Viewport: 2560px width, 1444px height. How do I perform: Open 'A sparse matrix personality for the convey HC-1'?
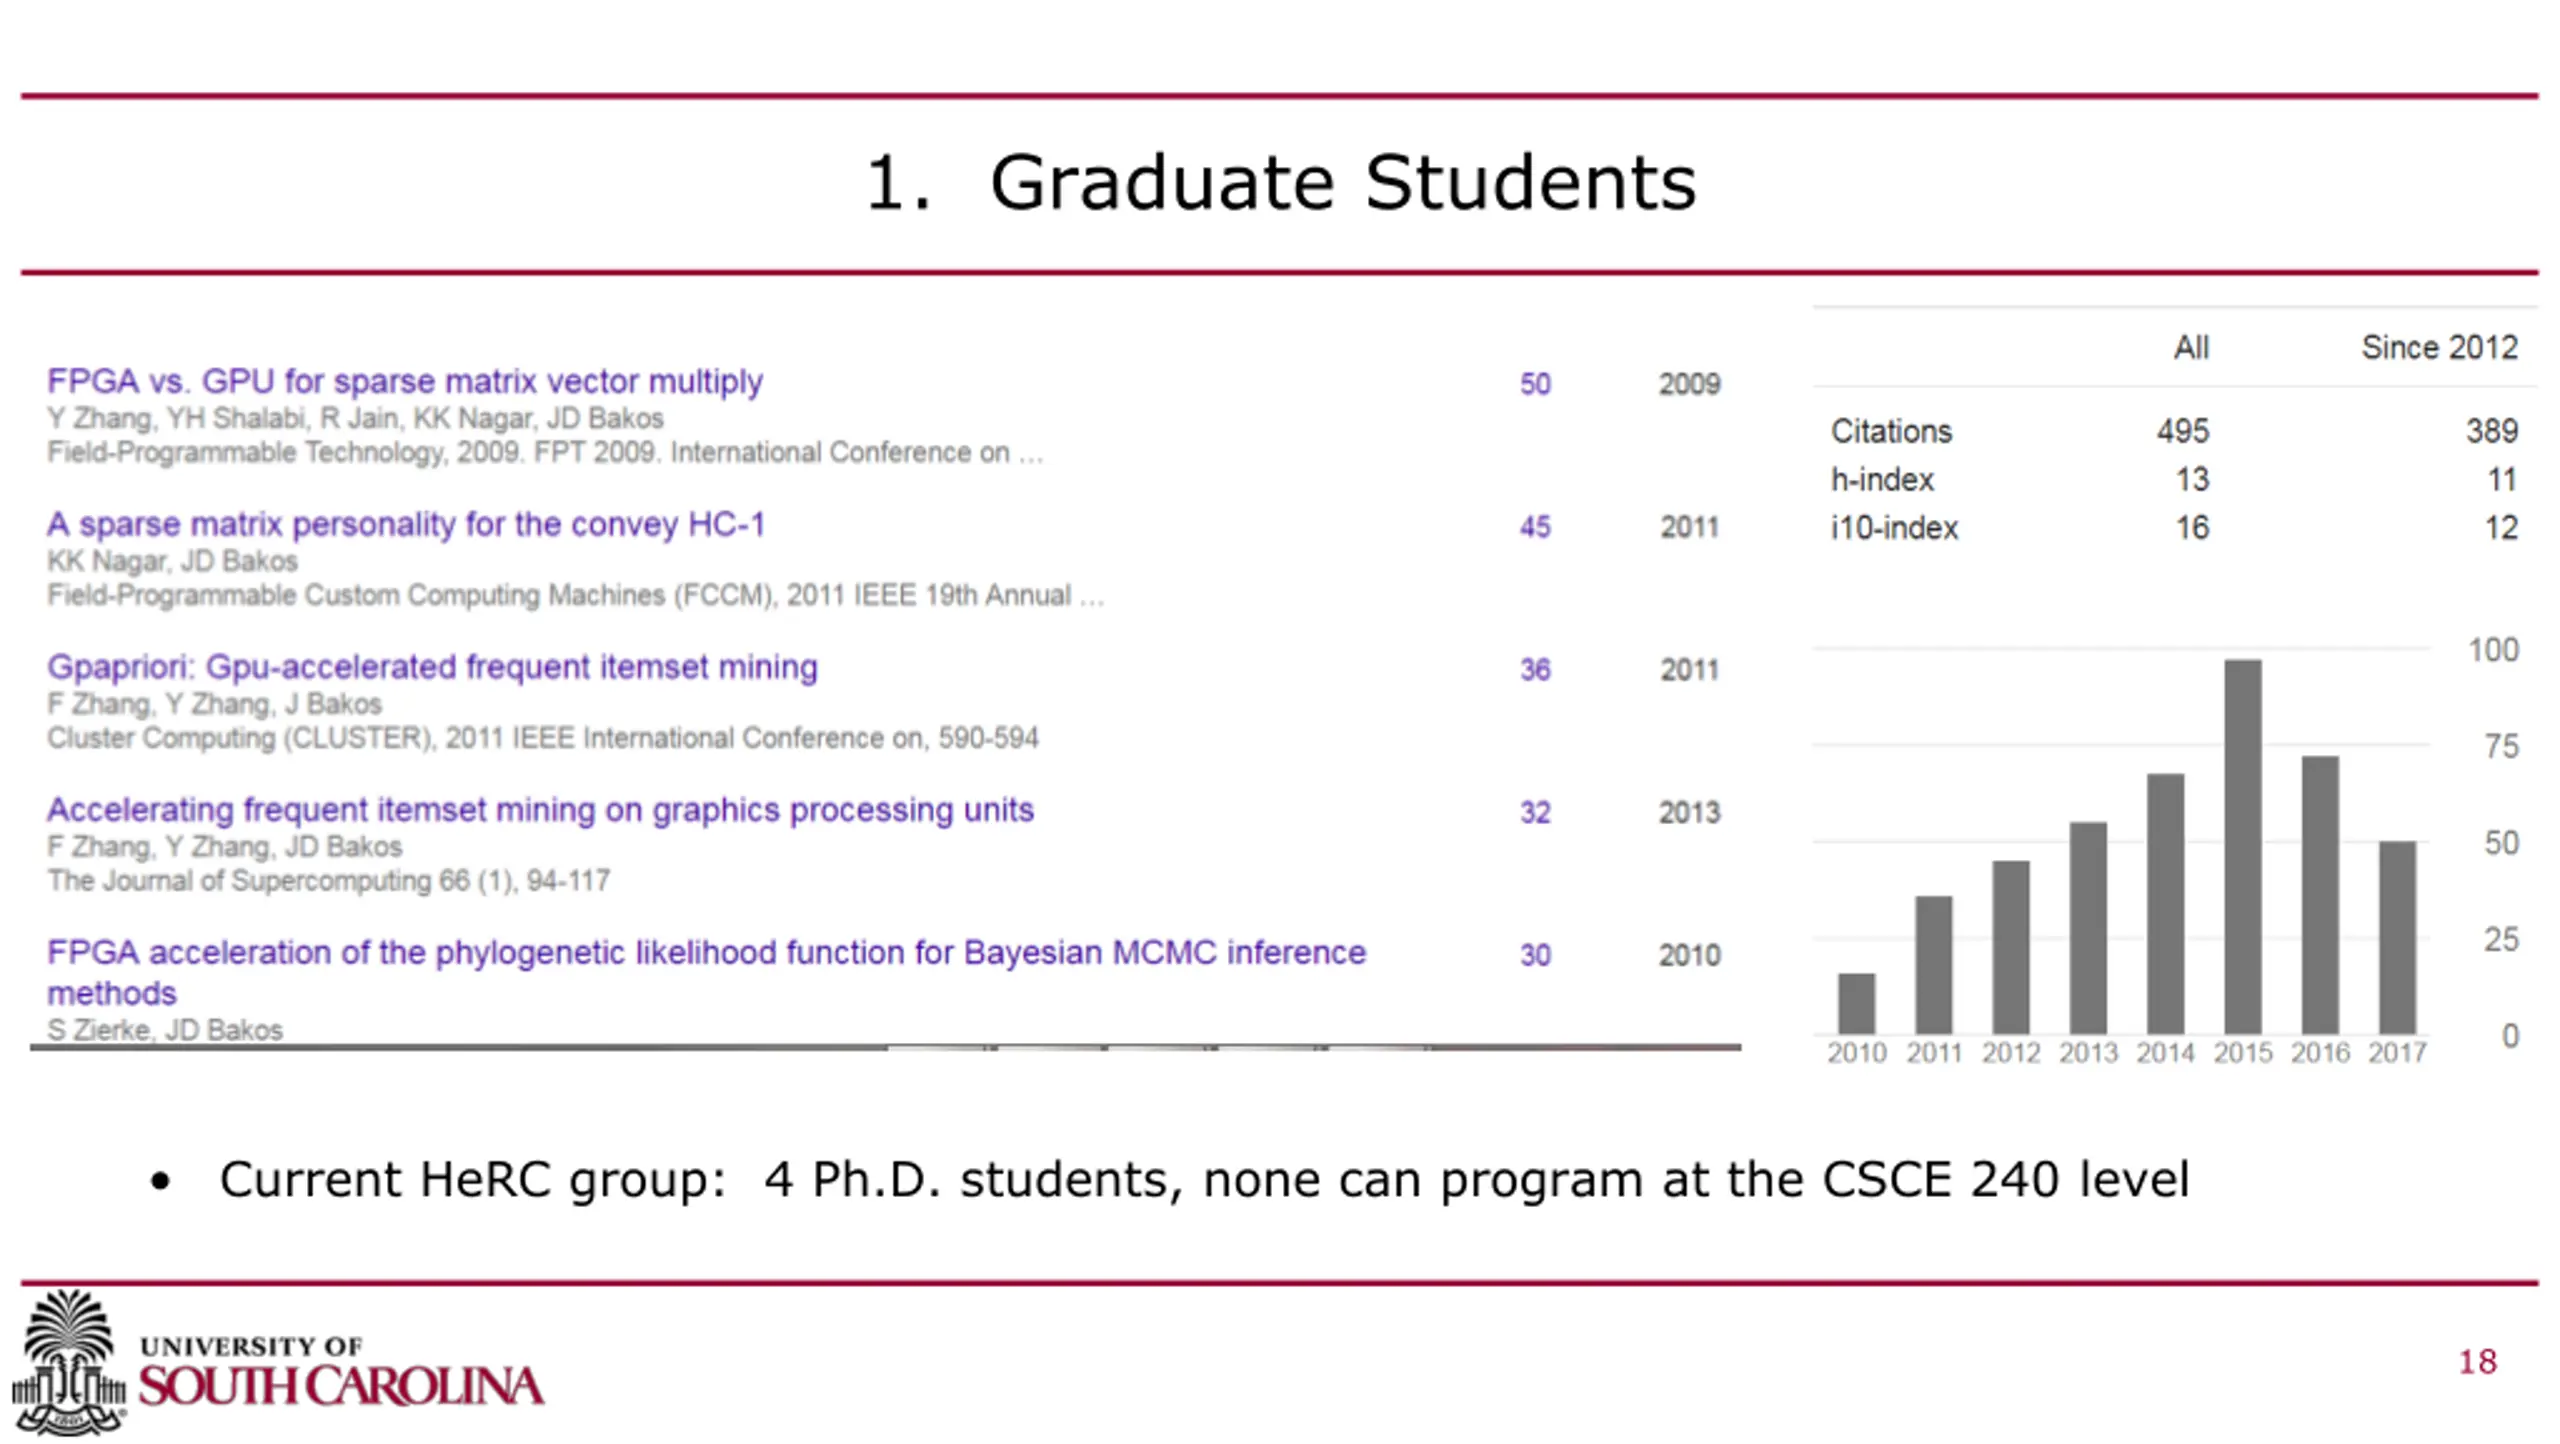point(405,524)
